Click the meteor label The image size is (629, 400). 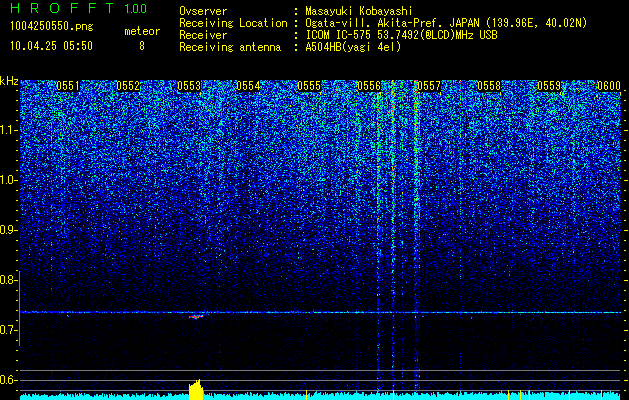tap(142, 31)
